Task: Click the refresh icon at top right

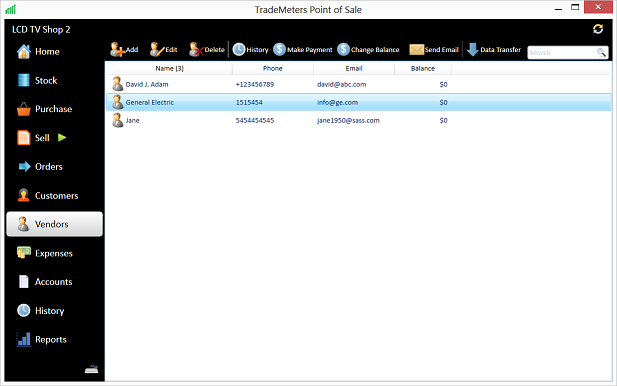Action: (598, 29)
